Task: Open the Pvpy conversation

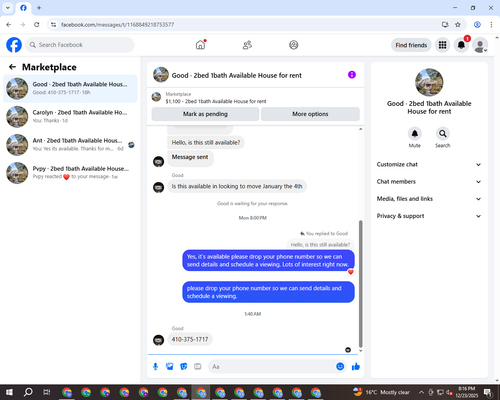Action: pyautogui.click(x=70, y=173)
